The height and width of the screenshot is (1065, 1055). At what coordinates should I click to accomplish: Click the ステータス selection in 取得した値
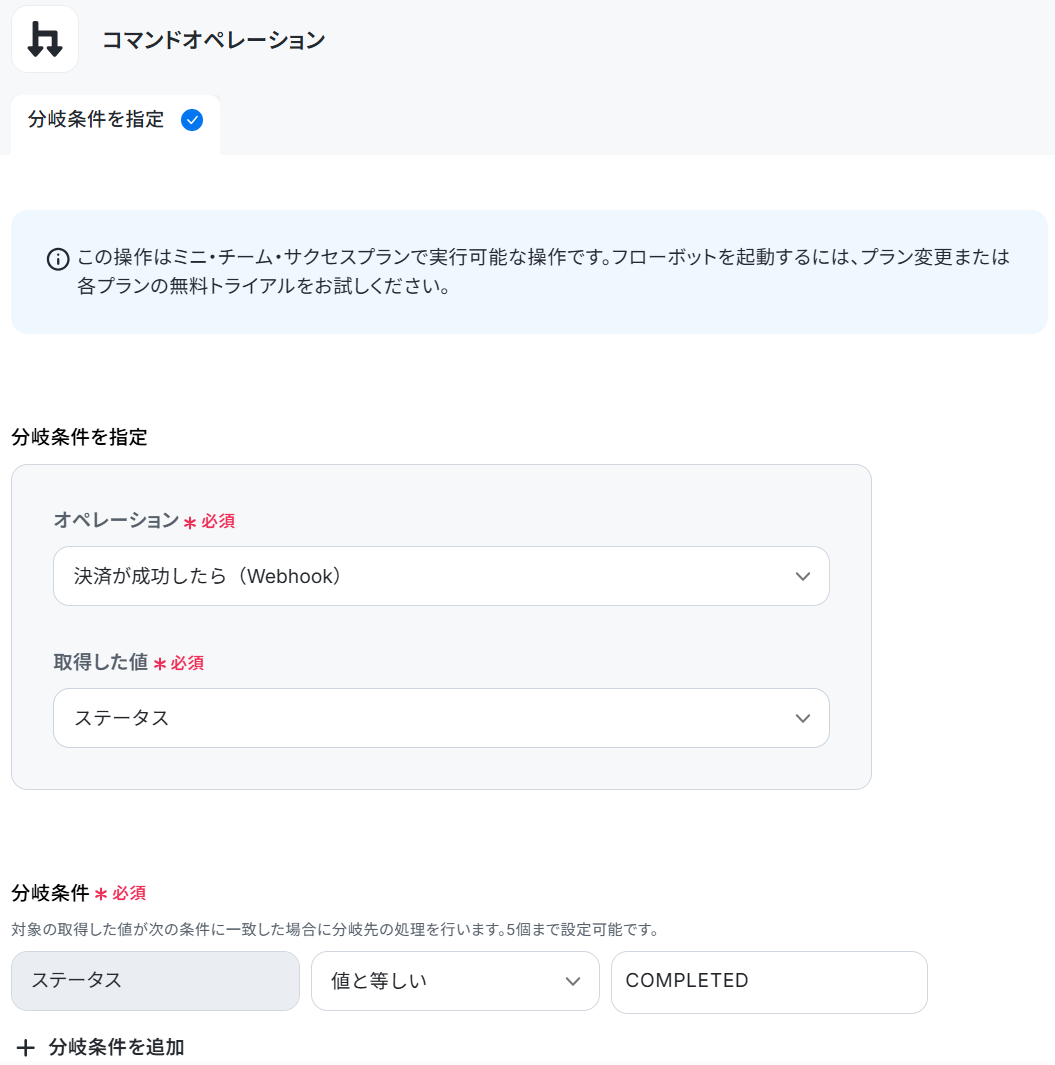[x=442, y=718]
